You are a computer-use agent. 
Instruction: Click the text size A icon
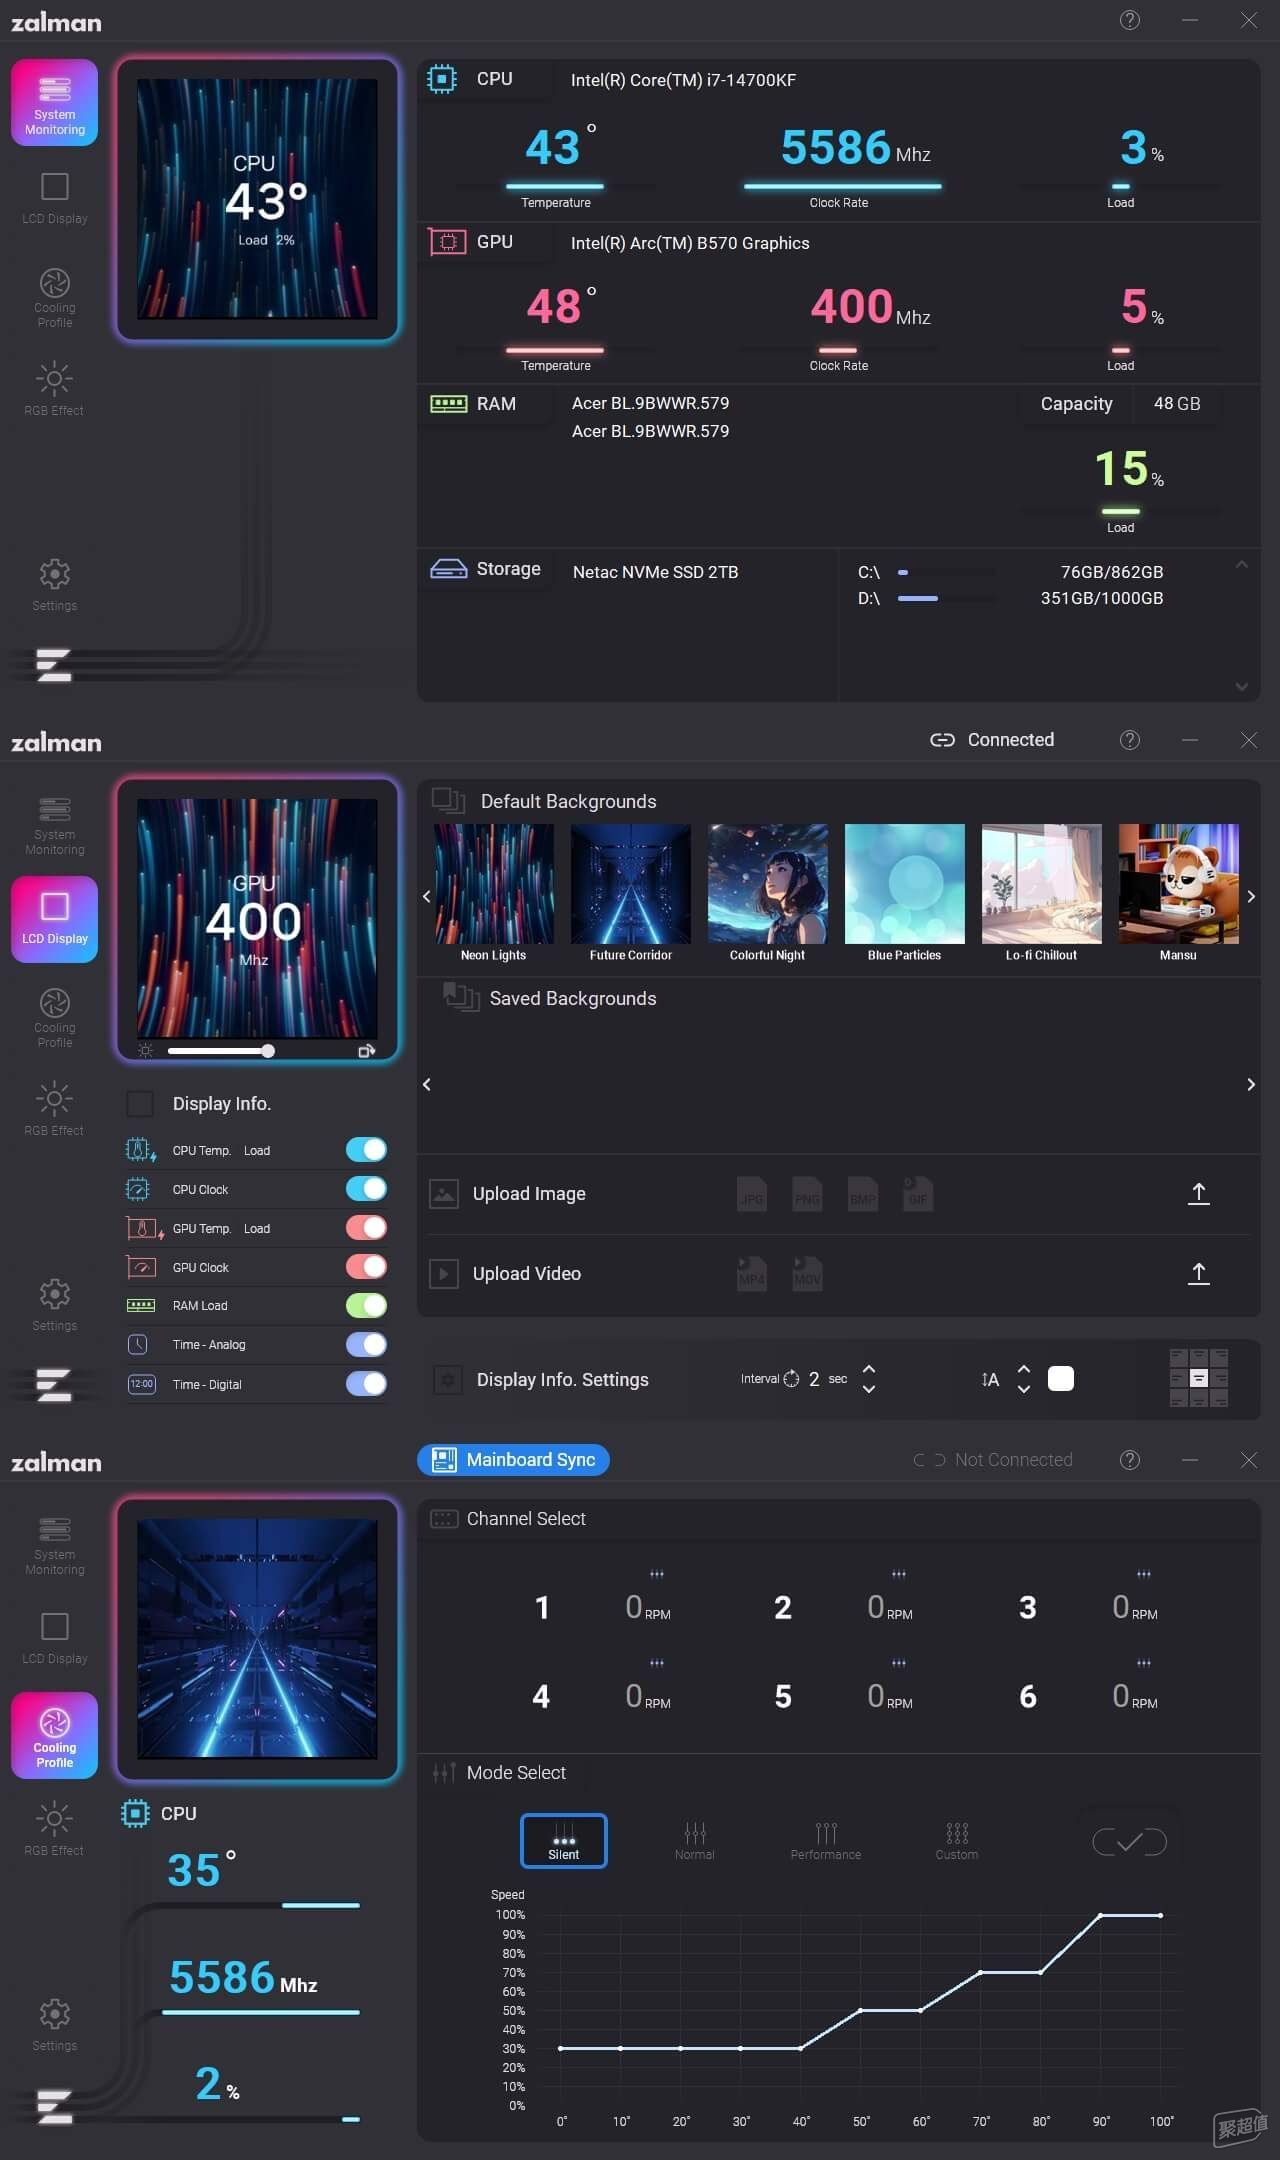[x=990, y=1380]
